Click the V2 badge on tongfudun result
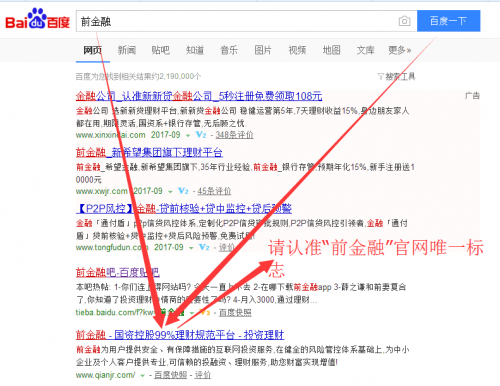This screenshot has height=386, width=500. pos(204,247)
